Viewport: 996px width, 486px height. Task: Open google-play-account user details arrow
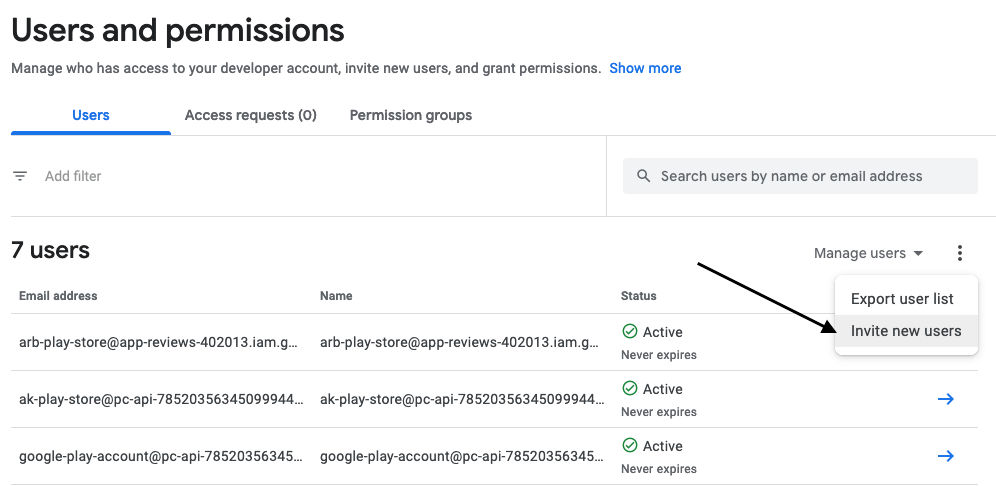click(945, 456)
